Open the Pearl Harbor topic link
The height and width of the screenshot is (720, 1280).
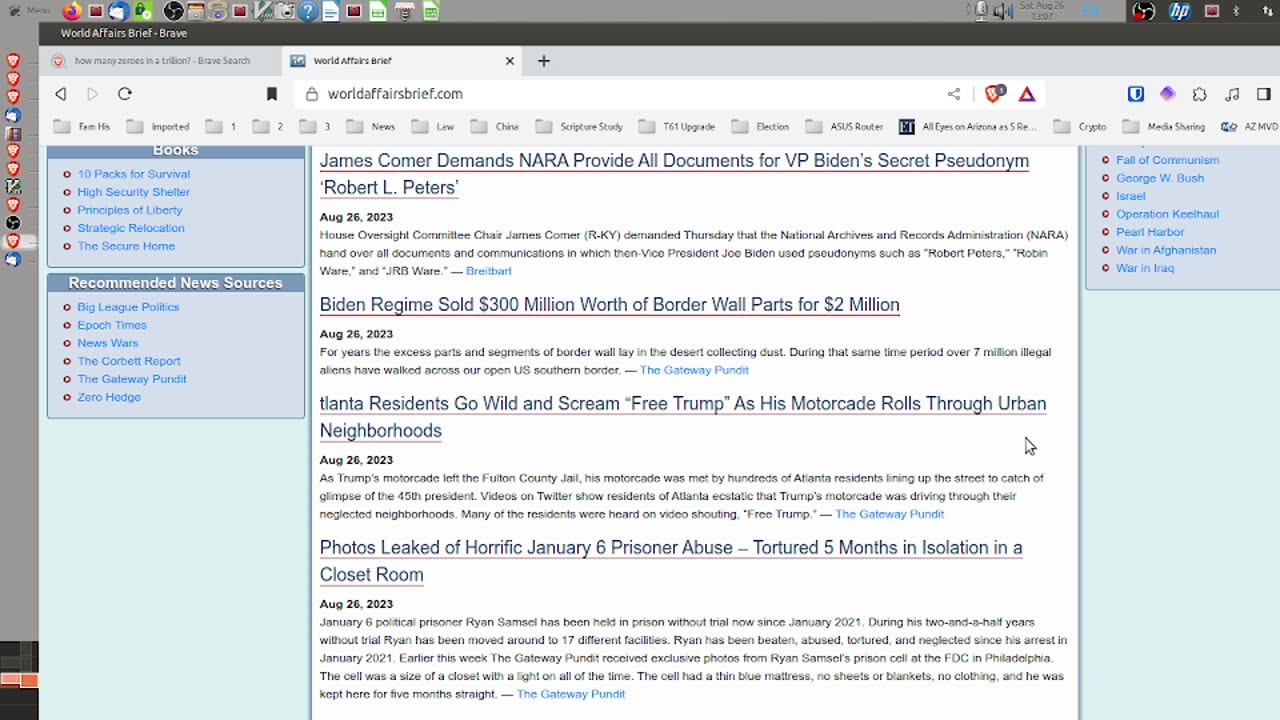coord(1150,232)
